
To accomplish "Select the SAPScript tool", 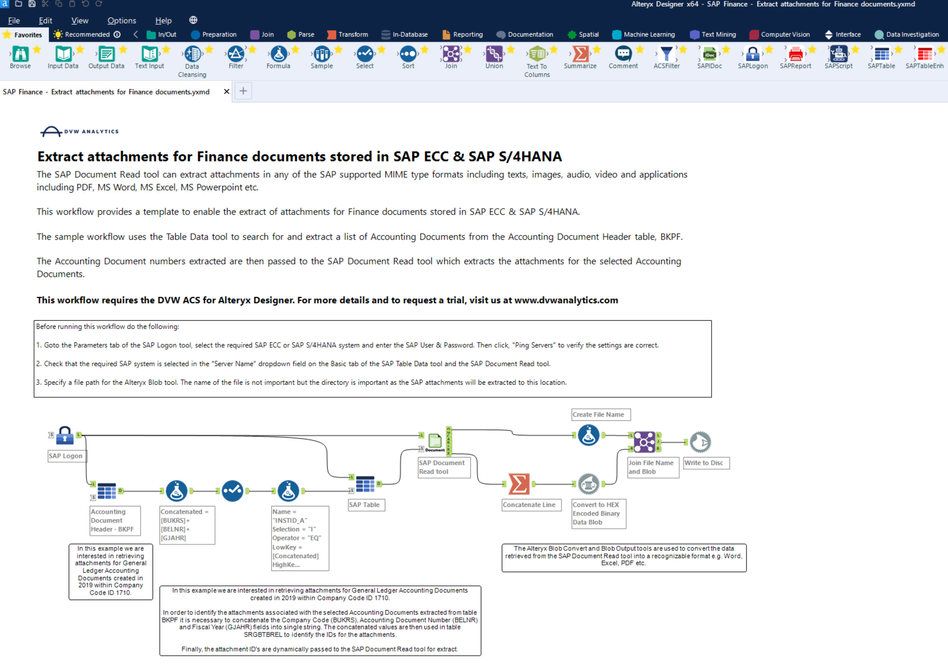I will (839, 54).
